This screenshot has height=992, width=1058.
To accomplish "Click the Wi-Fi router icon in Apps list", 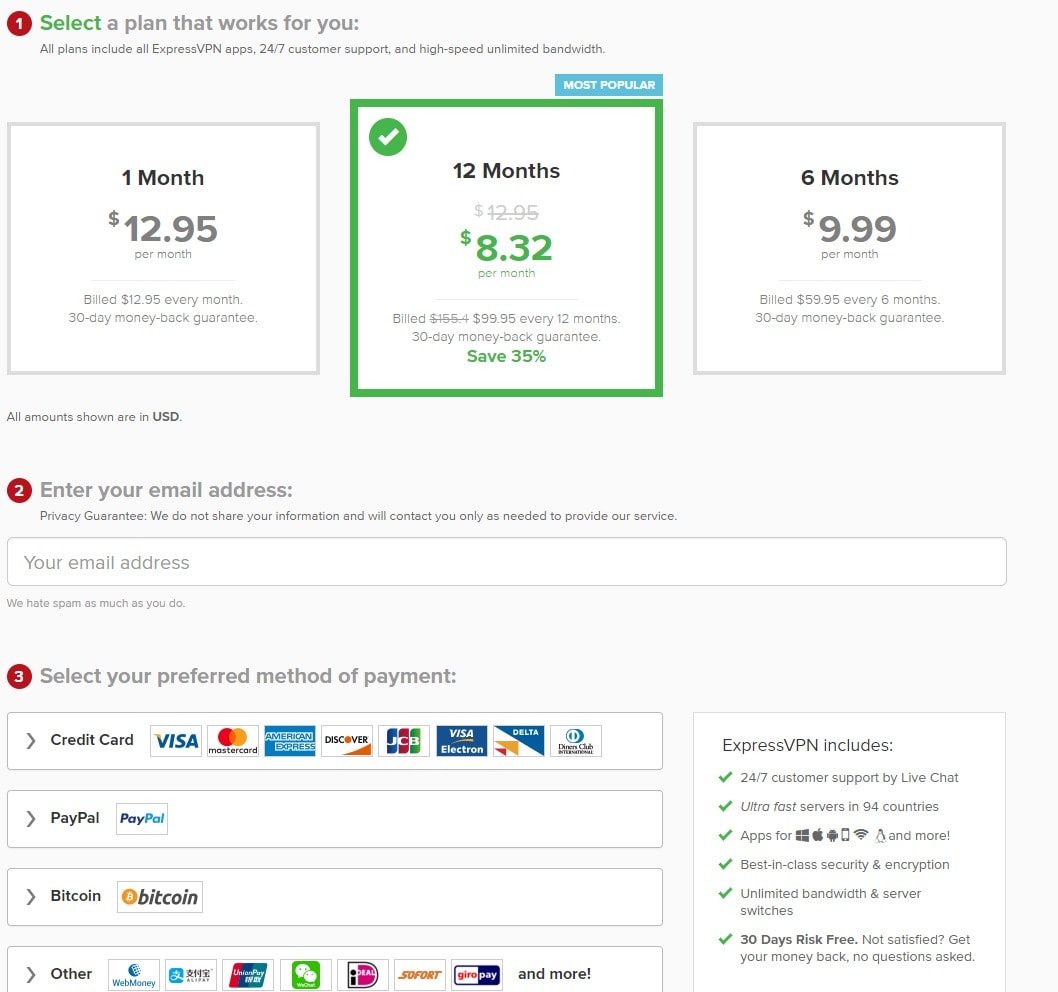I will tap(860, 835).
